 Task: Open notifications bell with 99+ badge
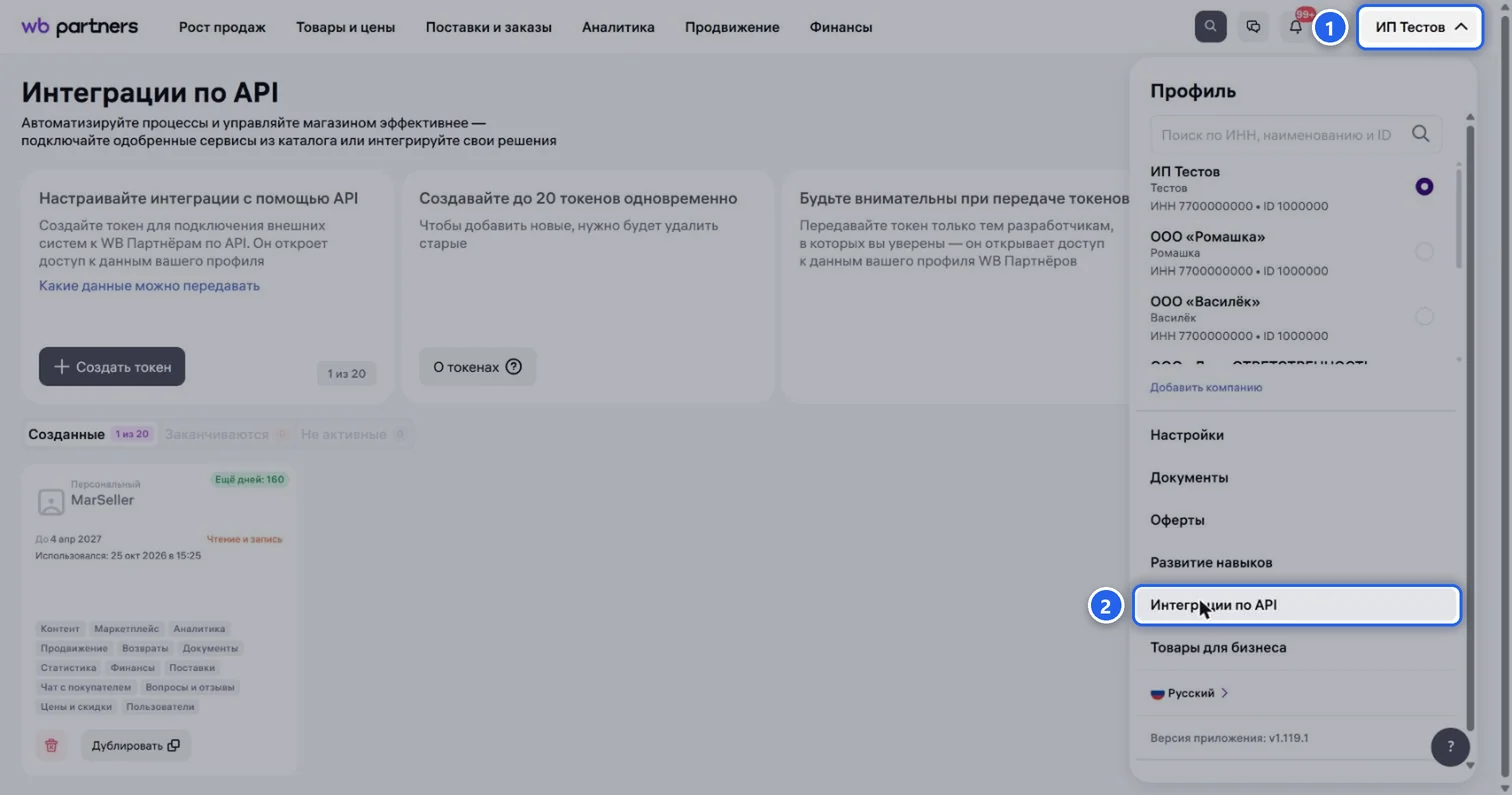click(1296, 27)
